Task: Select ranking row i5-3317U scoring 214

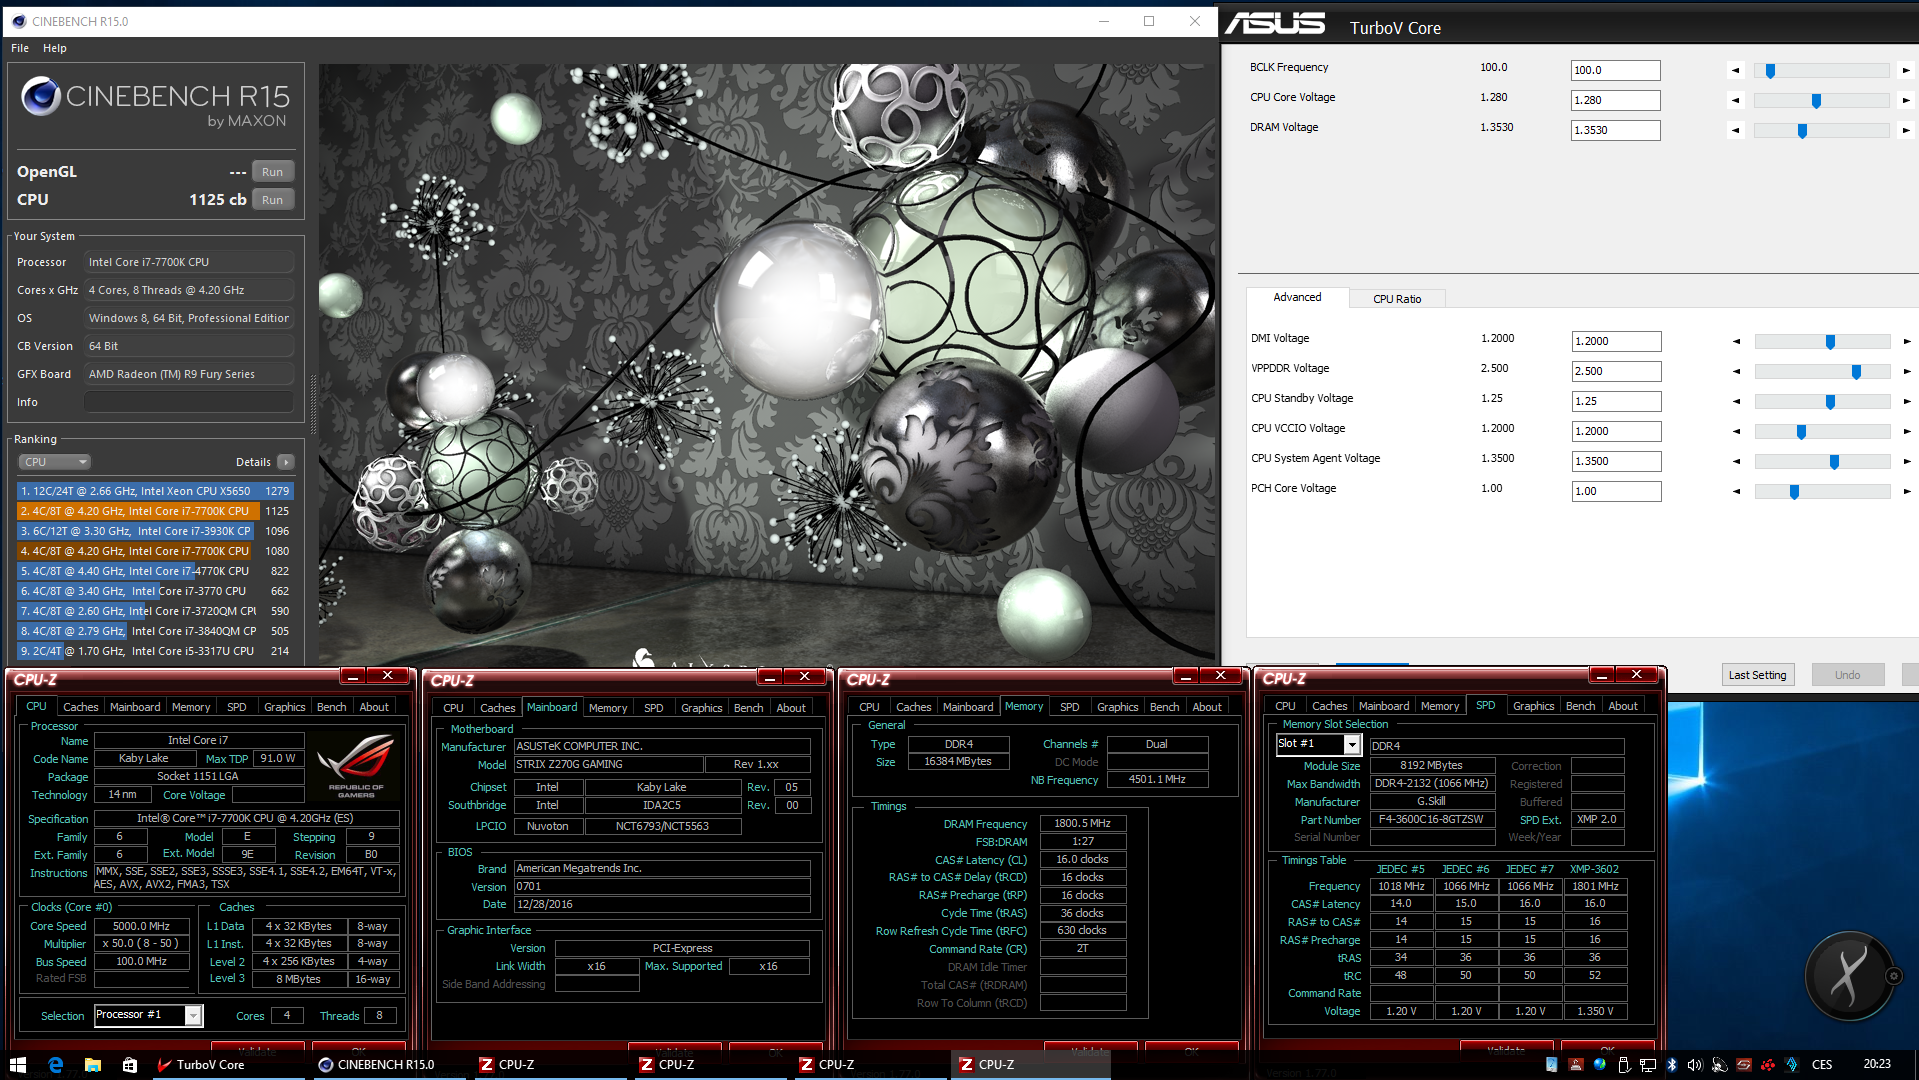Action: (155, 651)
